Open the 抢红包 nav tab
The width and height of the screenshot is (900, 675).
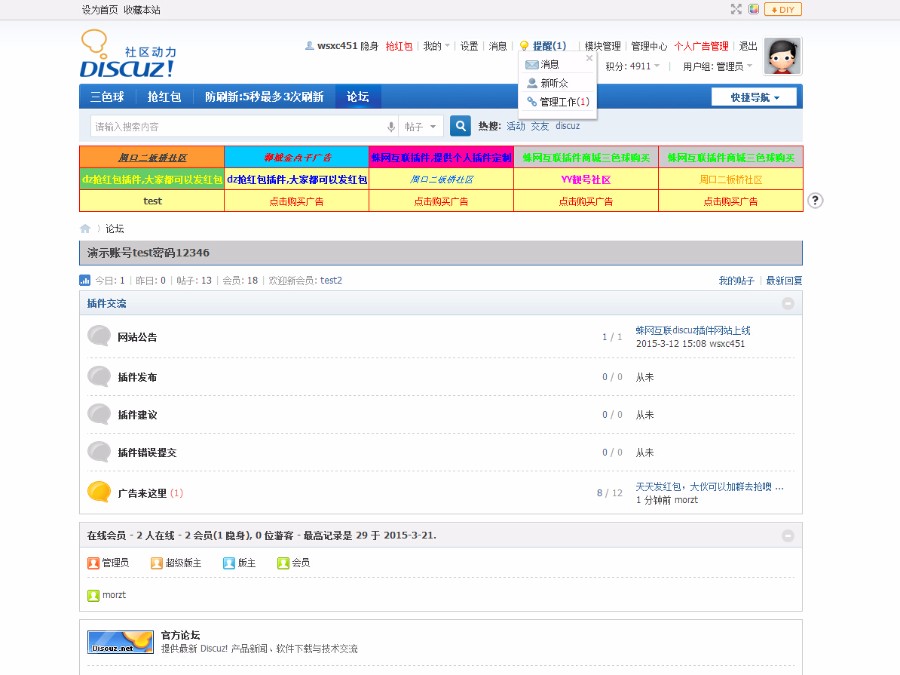(164, 96)
